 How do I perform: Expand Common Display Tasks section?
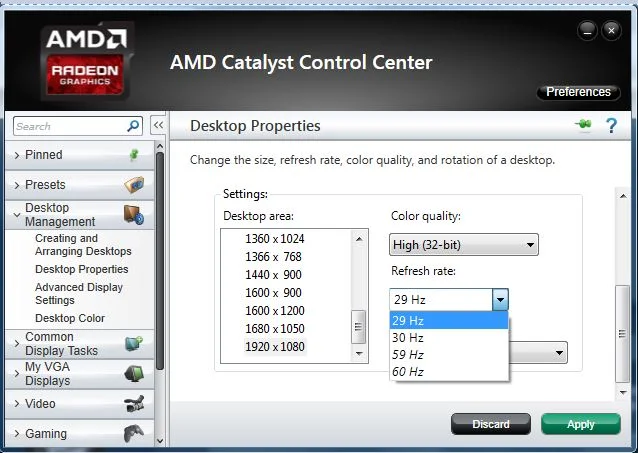point(17,344)
